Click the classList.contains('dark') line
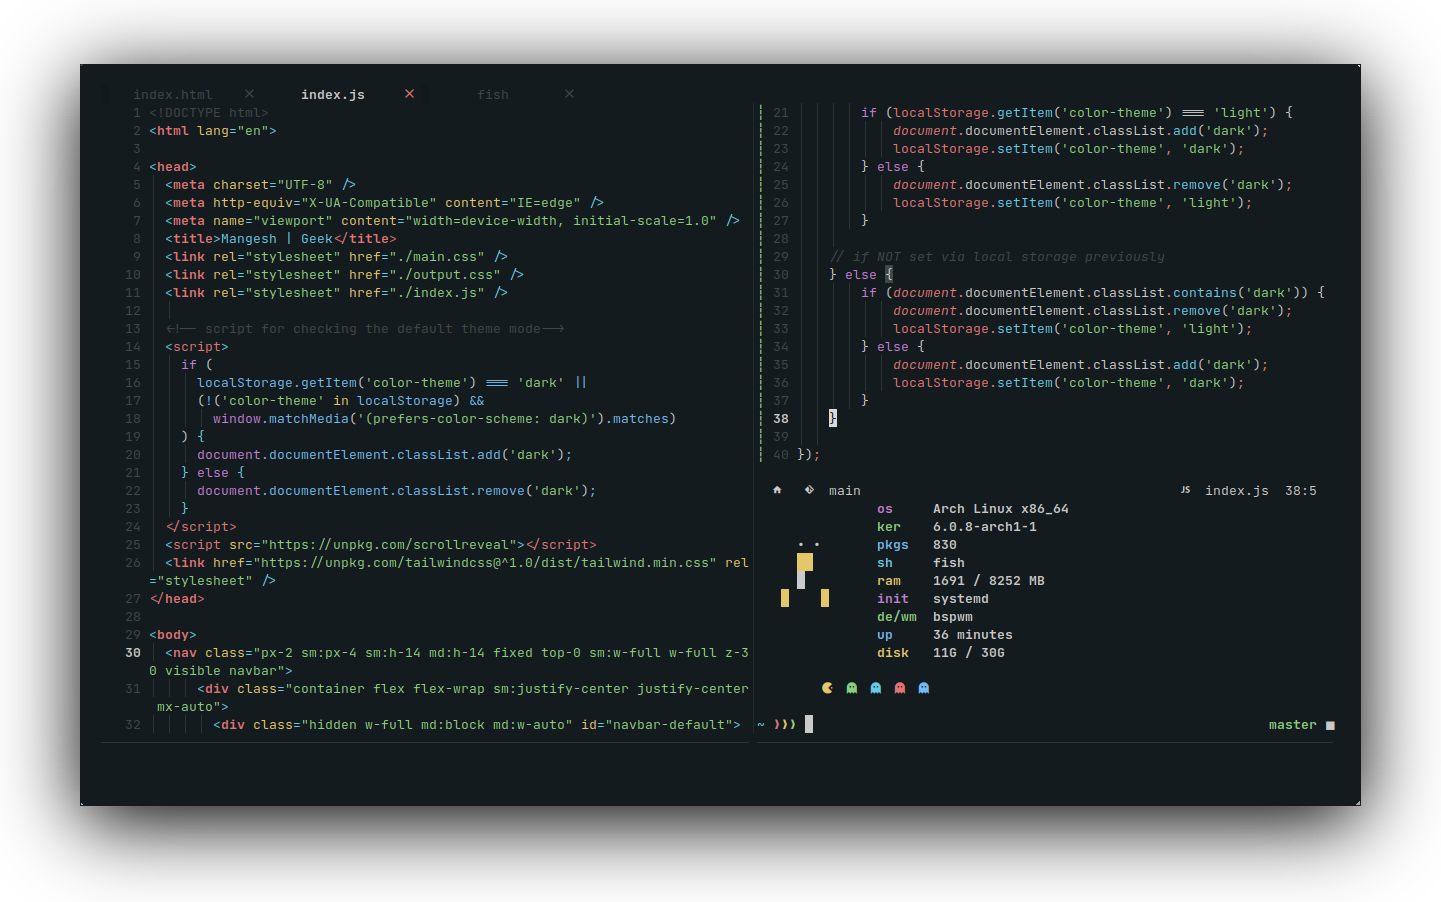The width and height of the screenshot is (1441, 902). 1093,293
